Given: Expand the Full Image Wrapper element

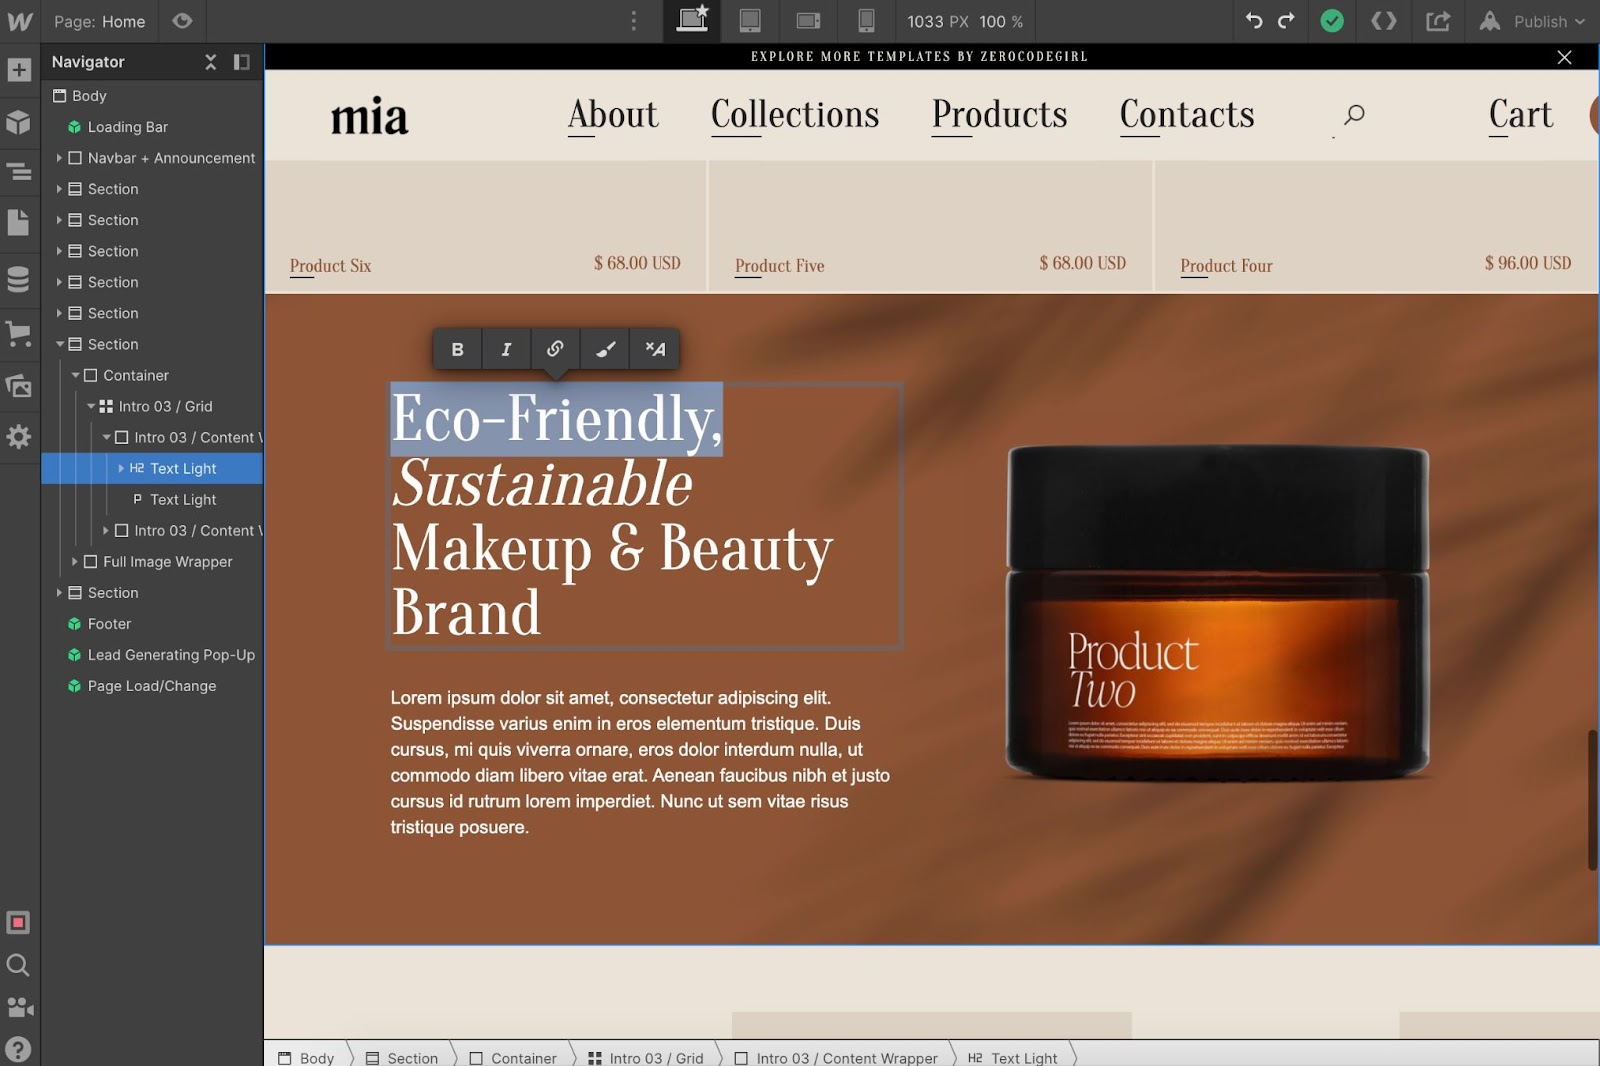Looking at the screenshot, I should pos(75,562).
